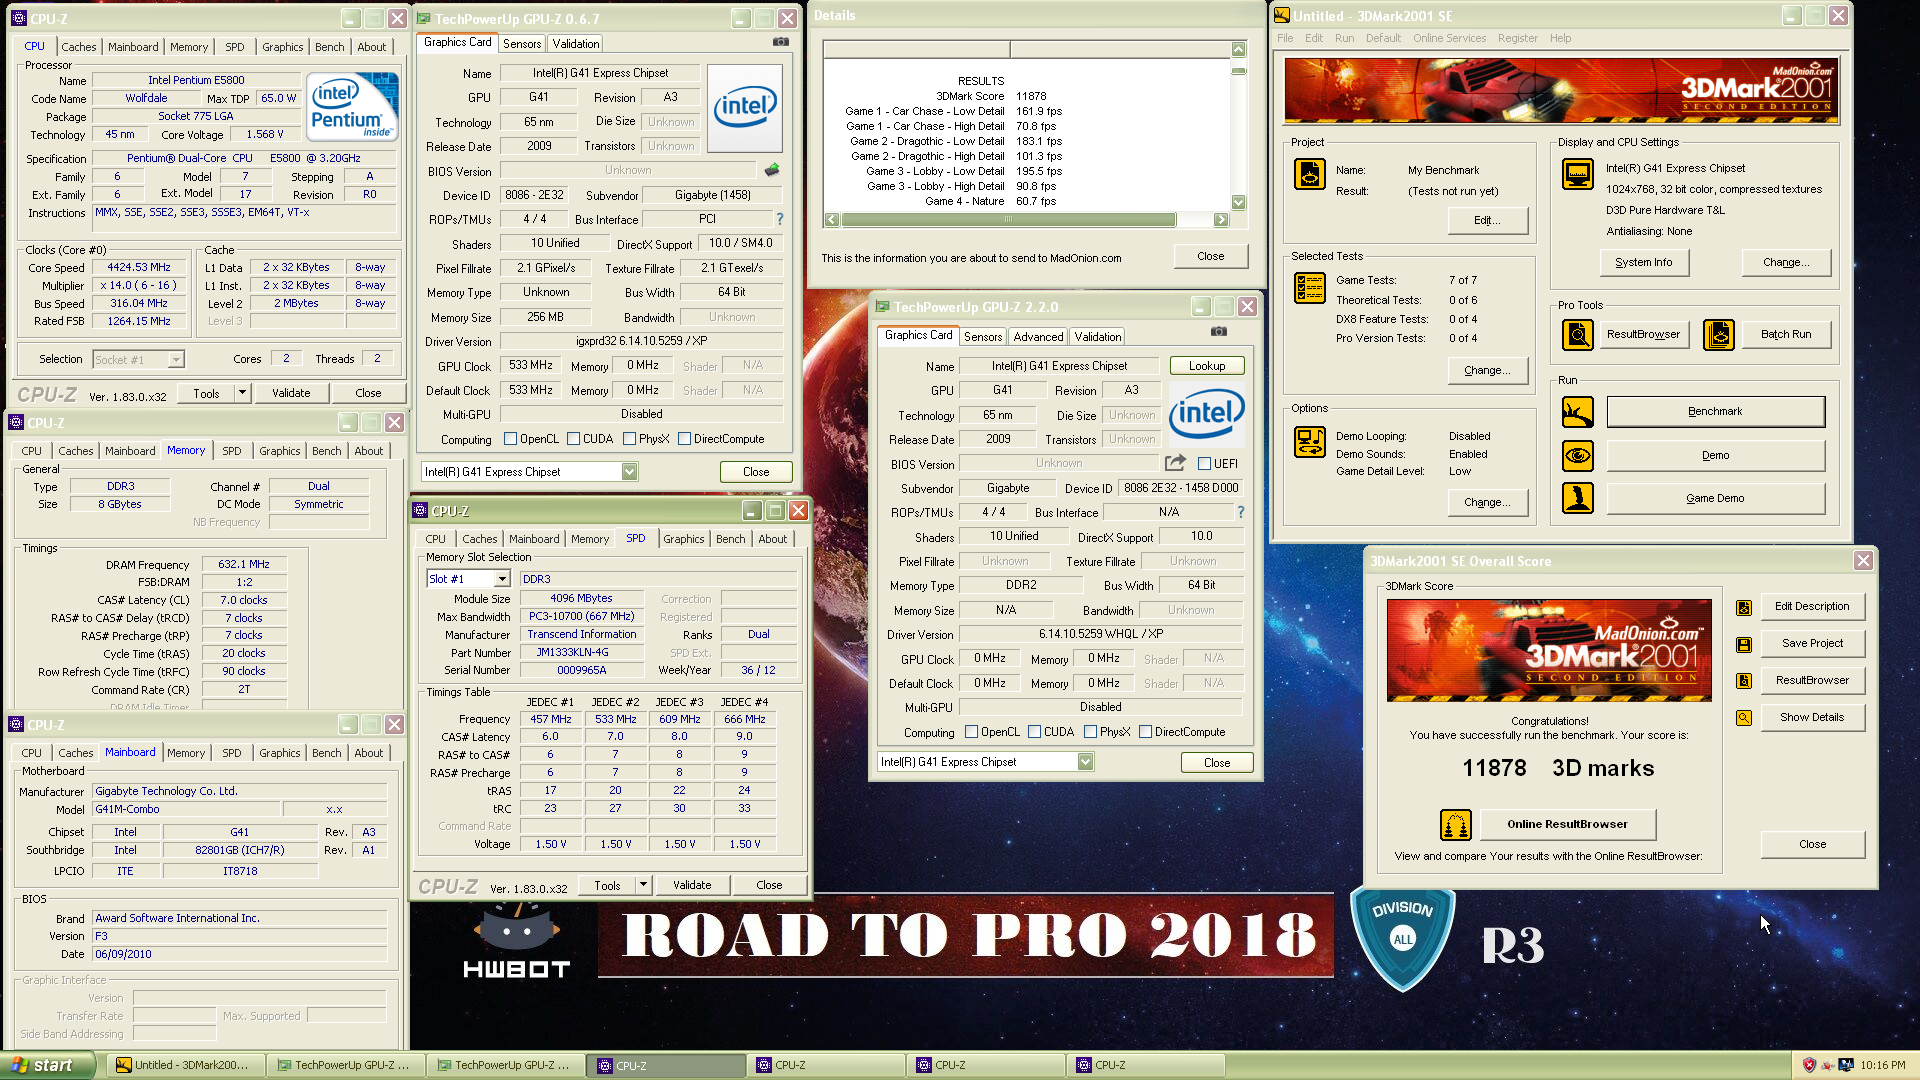Toggle OpenCL checkbox in GPU-Z 0.6.7

tap(510, 439)
